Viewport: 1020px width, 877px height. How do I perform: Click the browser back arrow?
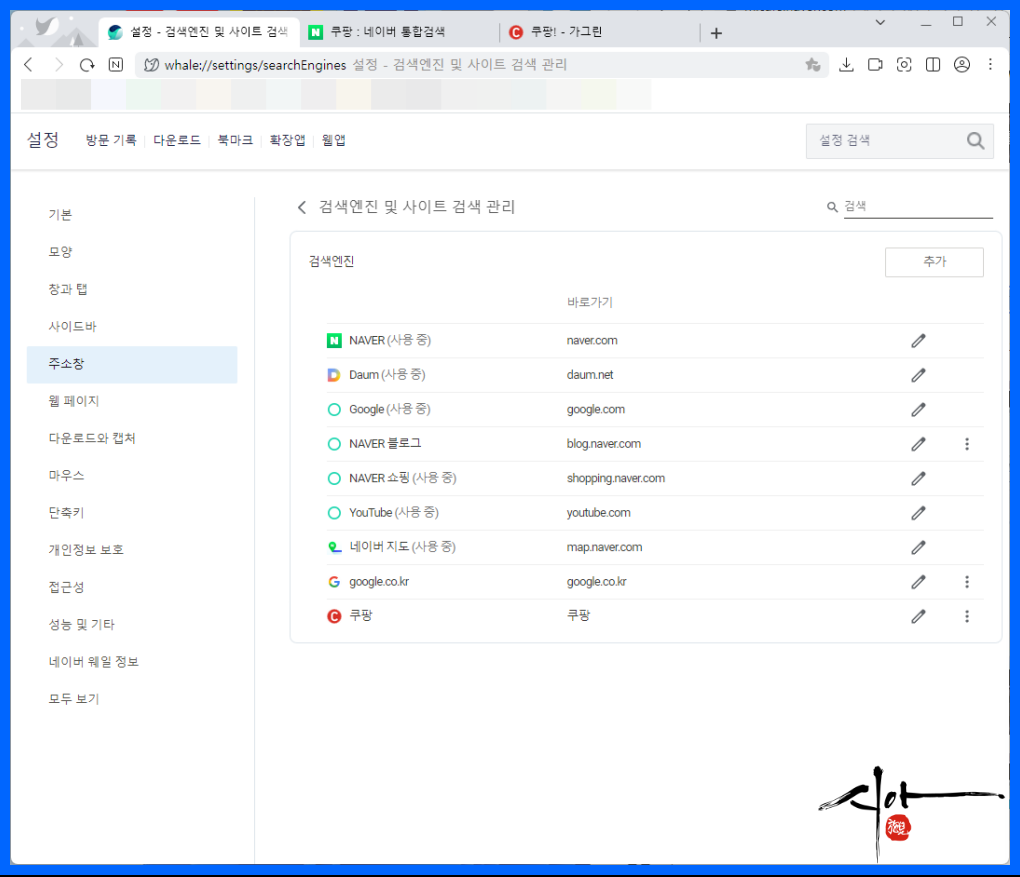(x=28, y=64)
